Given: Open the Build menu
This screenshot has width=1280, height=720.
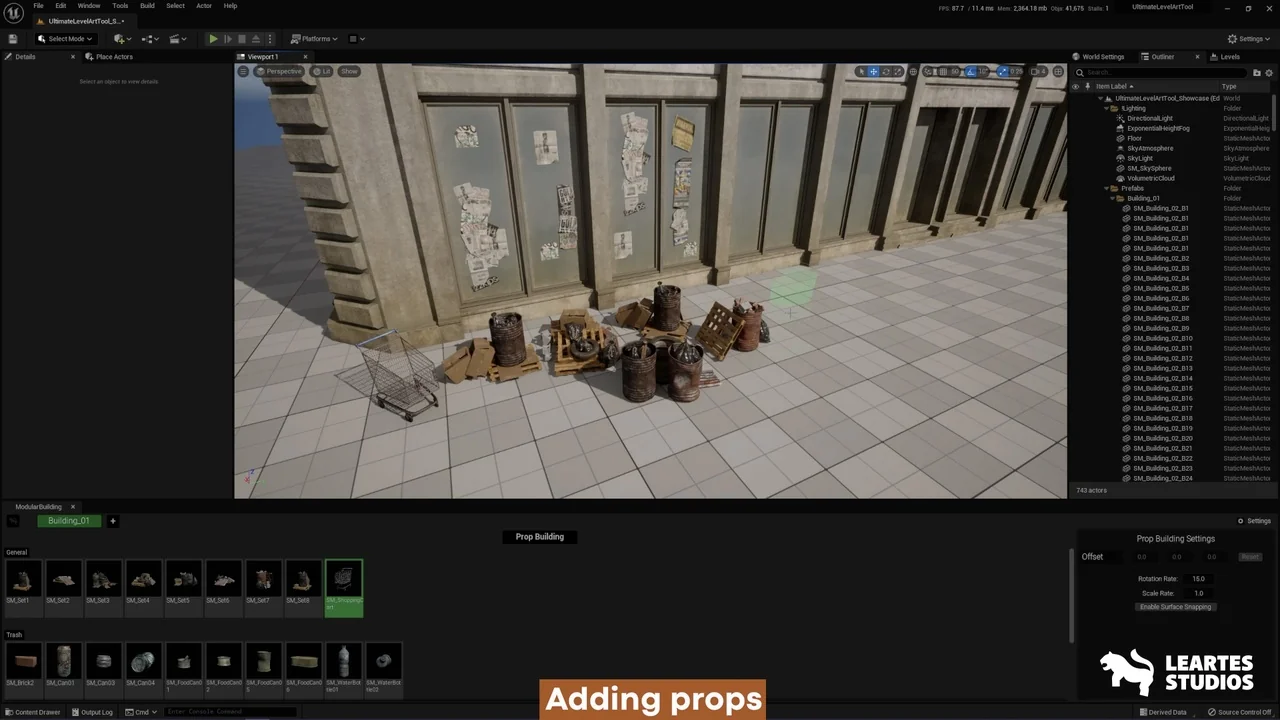Looking at the screenshot, I should (147, 6).
